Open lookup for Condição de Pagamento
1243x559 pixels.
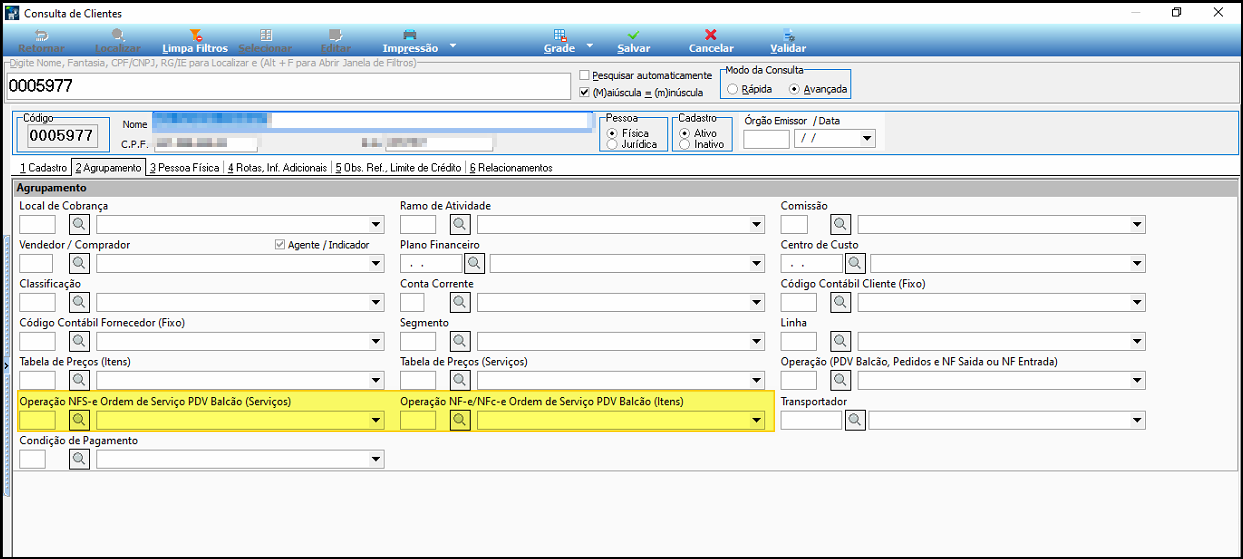(79, 459)
